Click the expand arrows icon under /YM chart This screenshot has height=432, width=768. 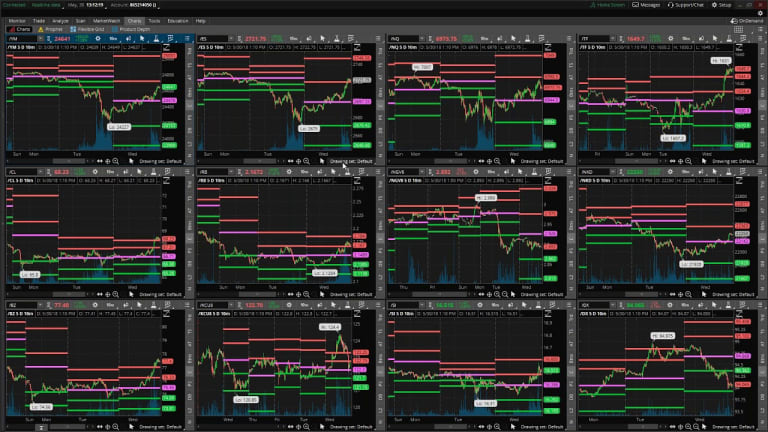(x=100, y=161)
